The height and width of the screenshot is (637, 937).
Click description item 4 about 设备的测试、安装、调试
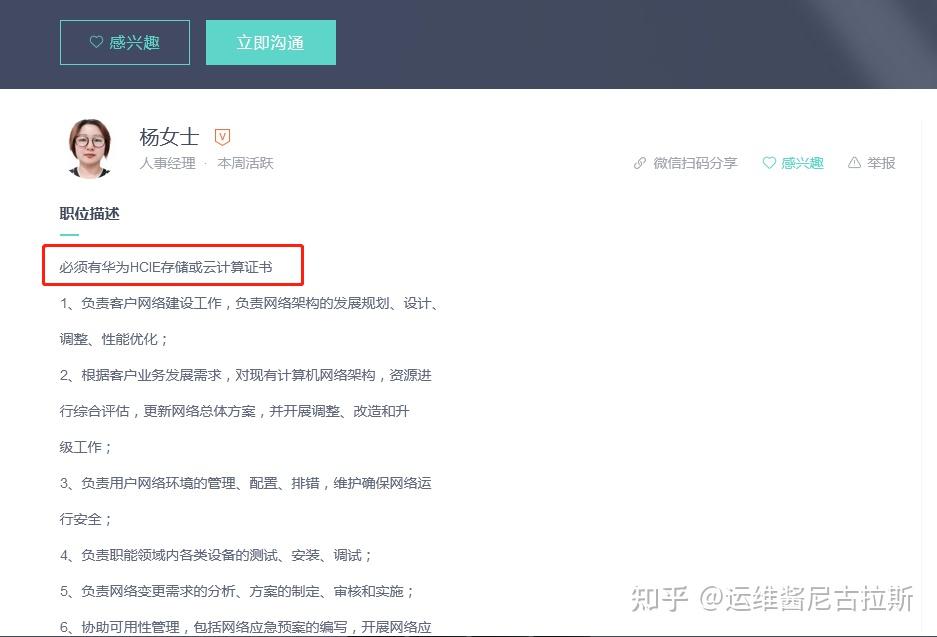click(x=216, y=555)
